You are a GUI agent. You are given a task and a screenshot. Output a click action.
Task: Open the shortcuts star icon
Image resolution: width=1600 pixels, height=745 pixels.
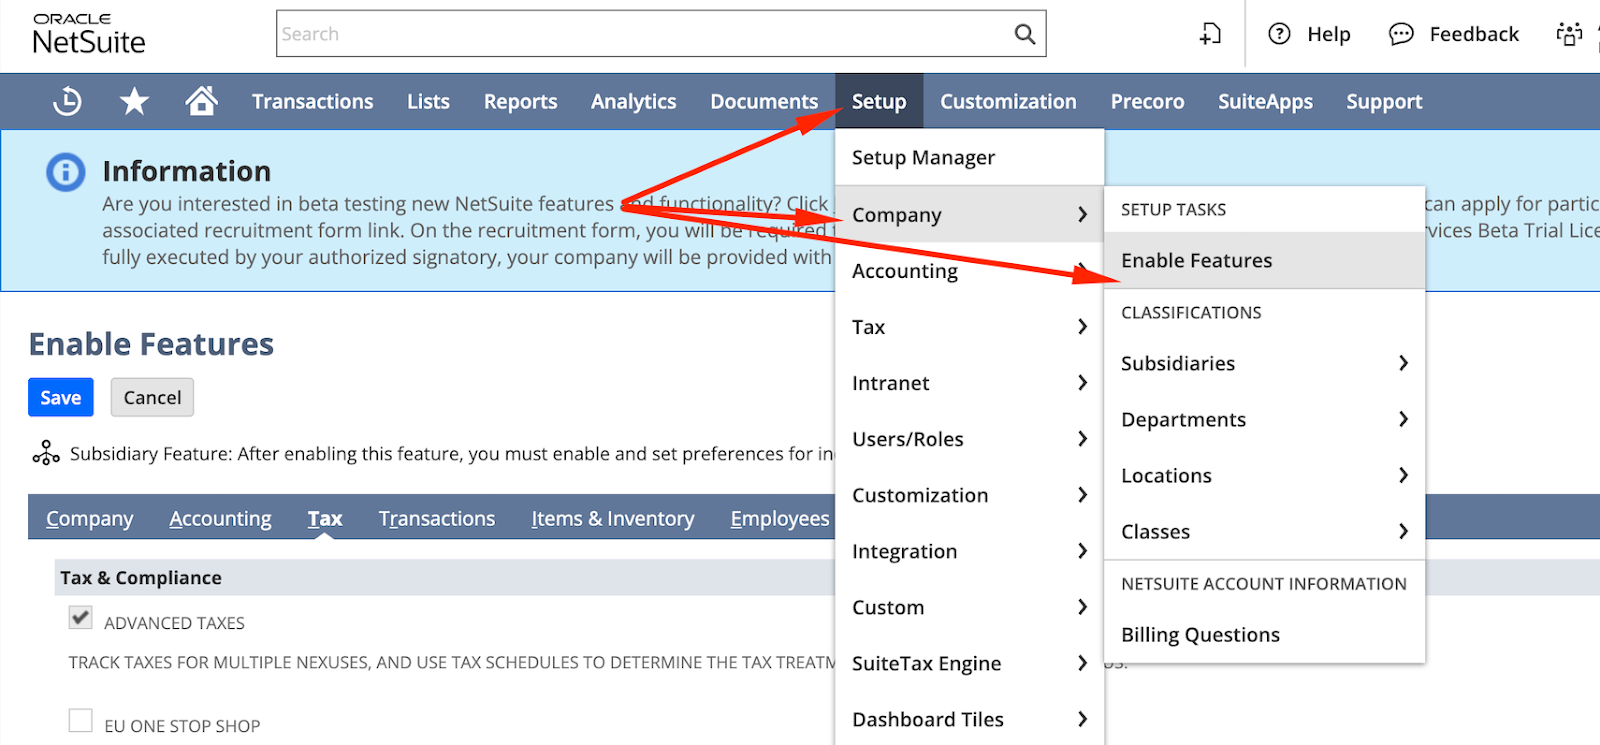tap(134, 101)
